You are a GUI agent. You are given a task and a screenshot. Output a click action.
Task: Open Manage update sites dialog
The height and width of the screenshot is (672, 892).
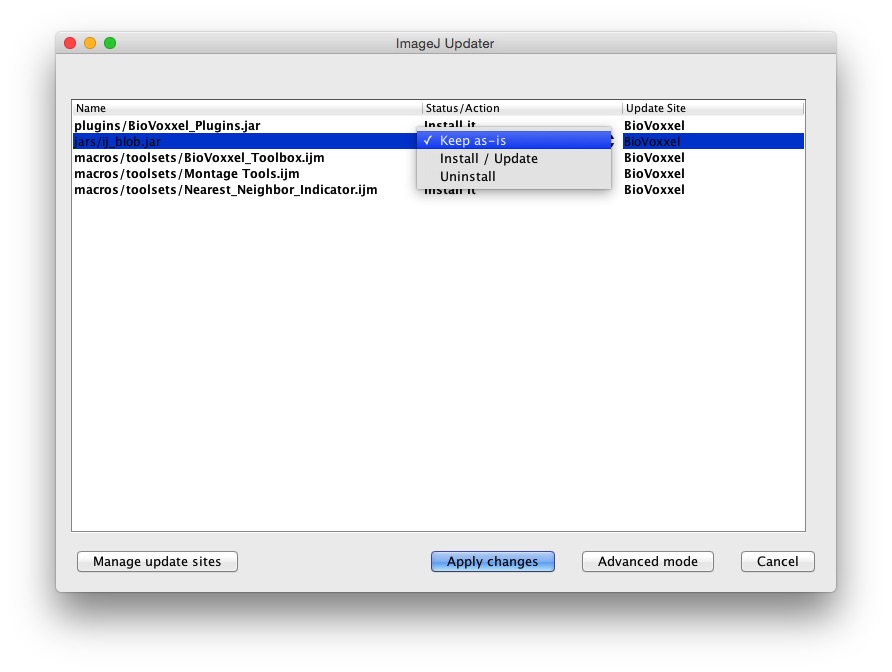pyautogui.click(x=157, y=562)
